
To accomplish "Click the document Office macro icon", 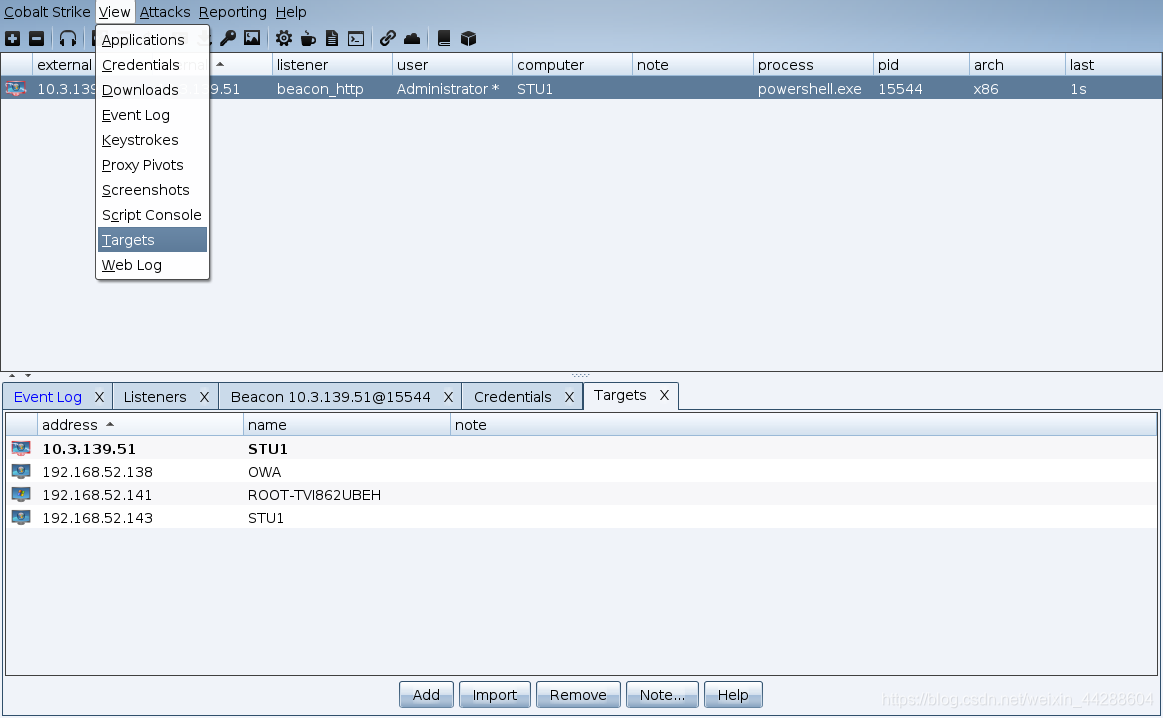I will pos(332,39).
